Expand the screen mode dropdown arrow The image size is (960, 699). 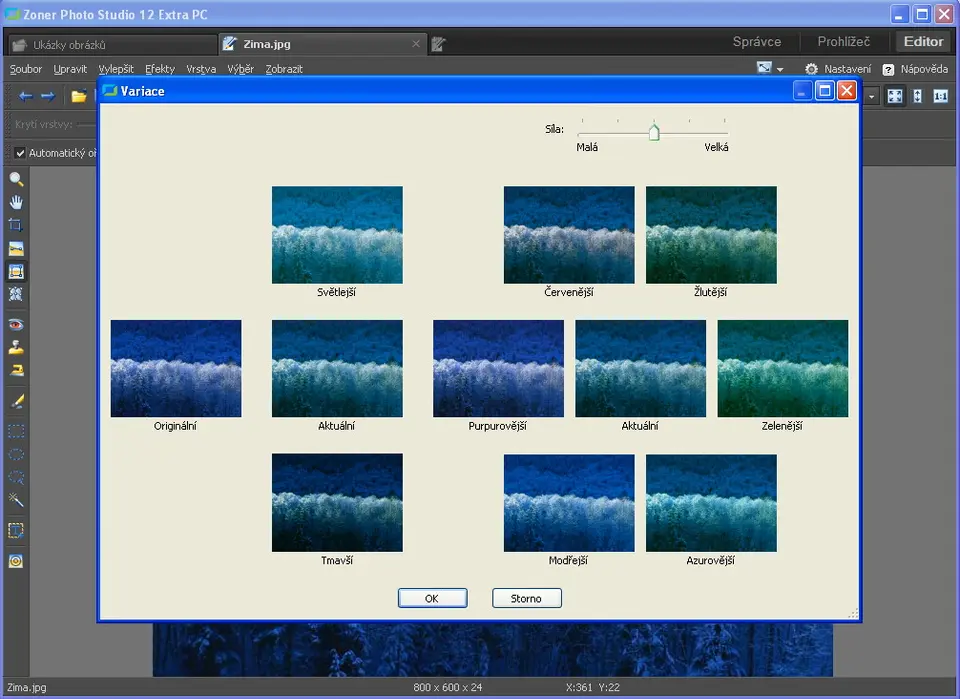pos(780,70)
